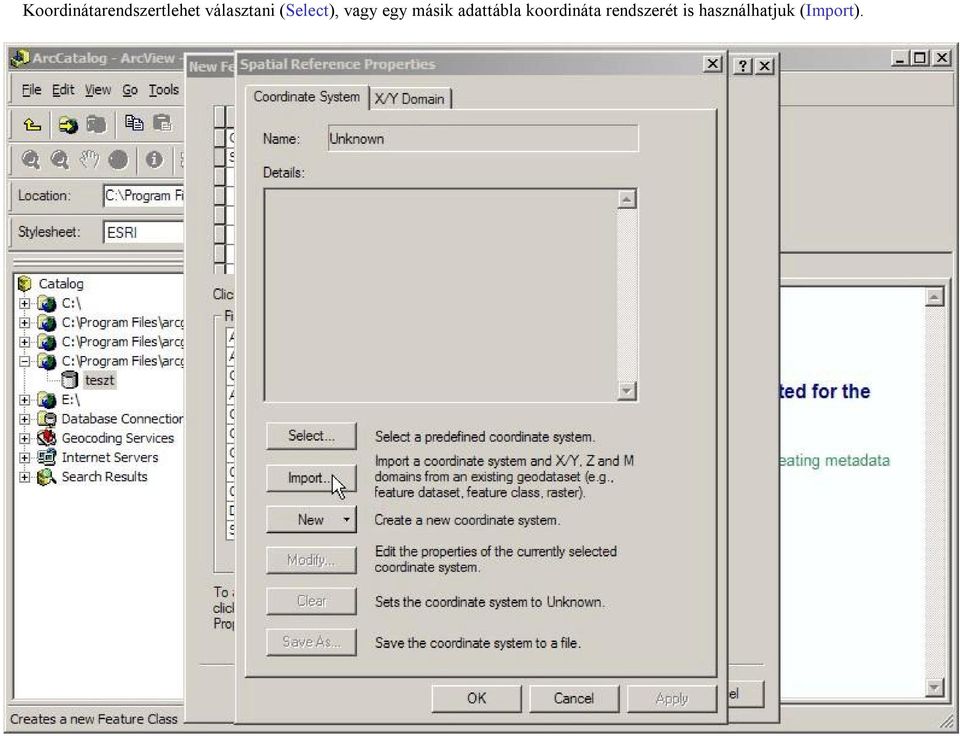Viewport: 960px width, 736px height.
Task: Click the Catalog root icon in tree
Action: 24,284
